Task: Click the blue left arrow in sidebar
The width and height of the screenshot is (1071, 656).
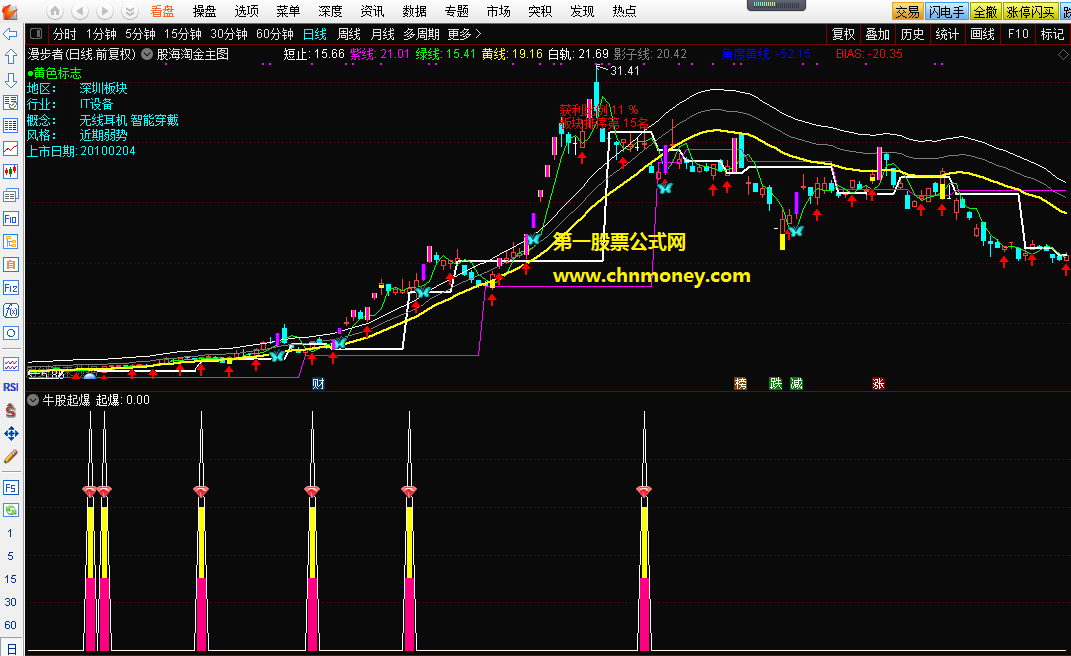Action: coord(10,34)
